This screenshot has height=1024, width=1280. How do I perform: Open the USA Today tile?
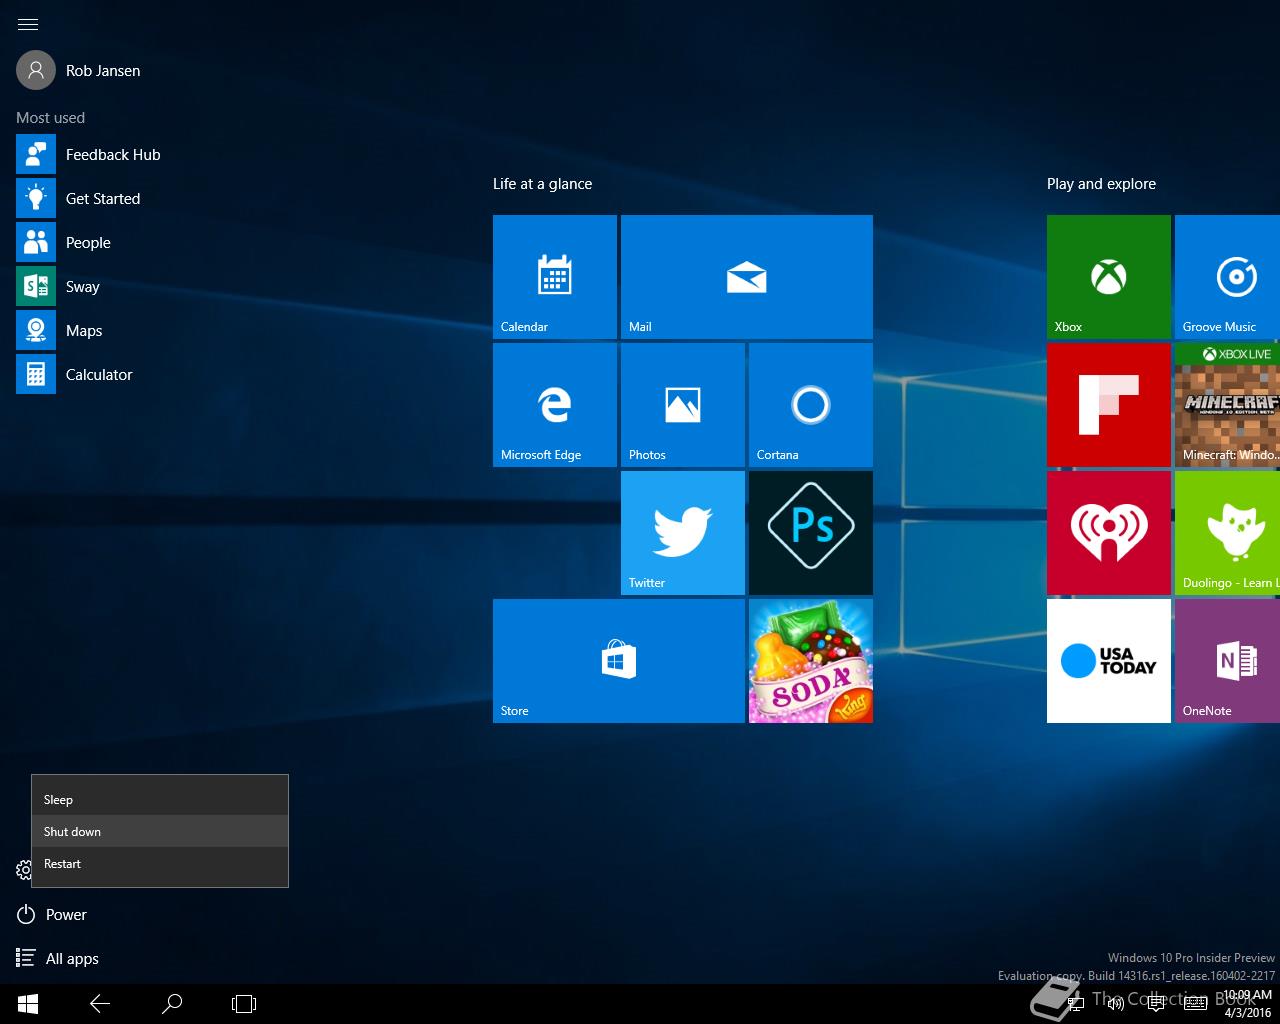pyautogui.click(x=1109, y=661)
